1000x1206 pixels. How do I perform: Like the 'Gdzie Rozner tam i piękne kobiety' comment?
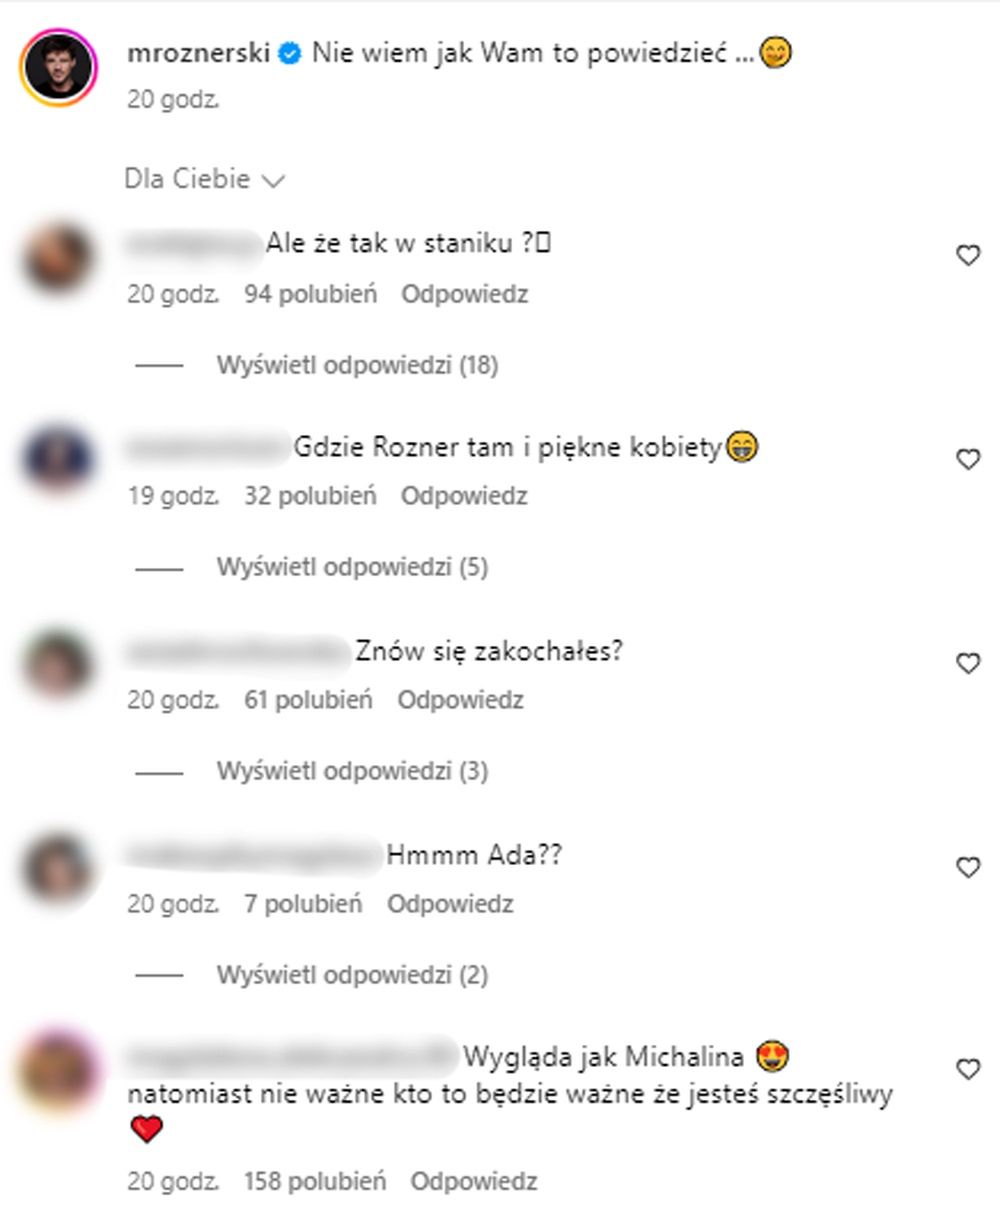[x=968, y=460]
